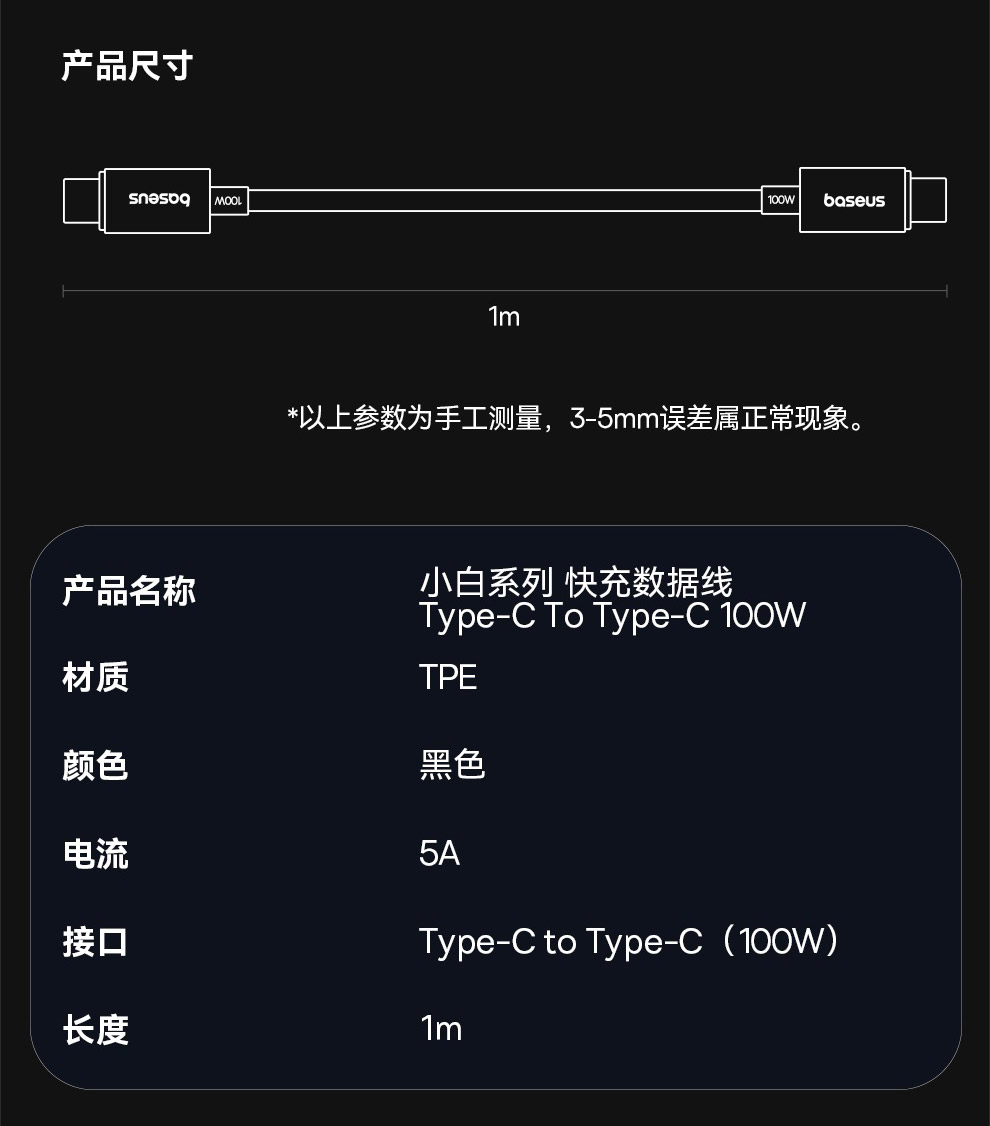
Task: Click the right baseus logo on the connector
Action: [x=853, y=201]
